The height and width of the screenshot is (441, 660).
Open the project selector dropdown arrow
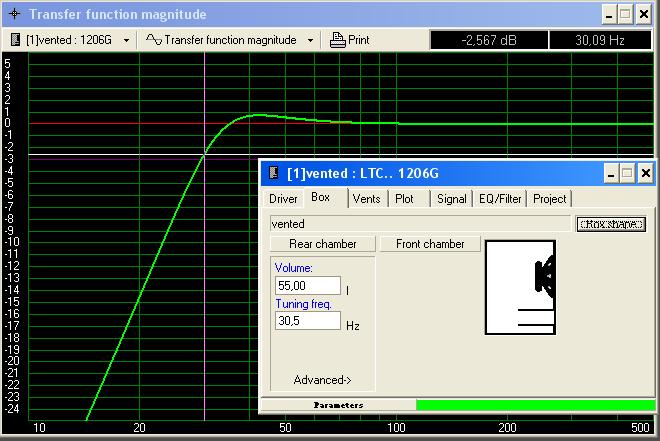pyautogui.click(x=126, y=40)
